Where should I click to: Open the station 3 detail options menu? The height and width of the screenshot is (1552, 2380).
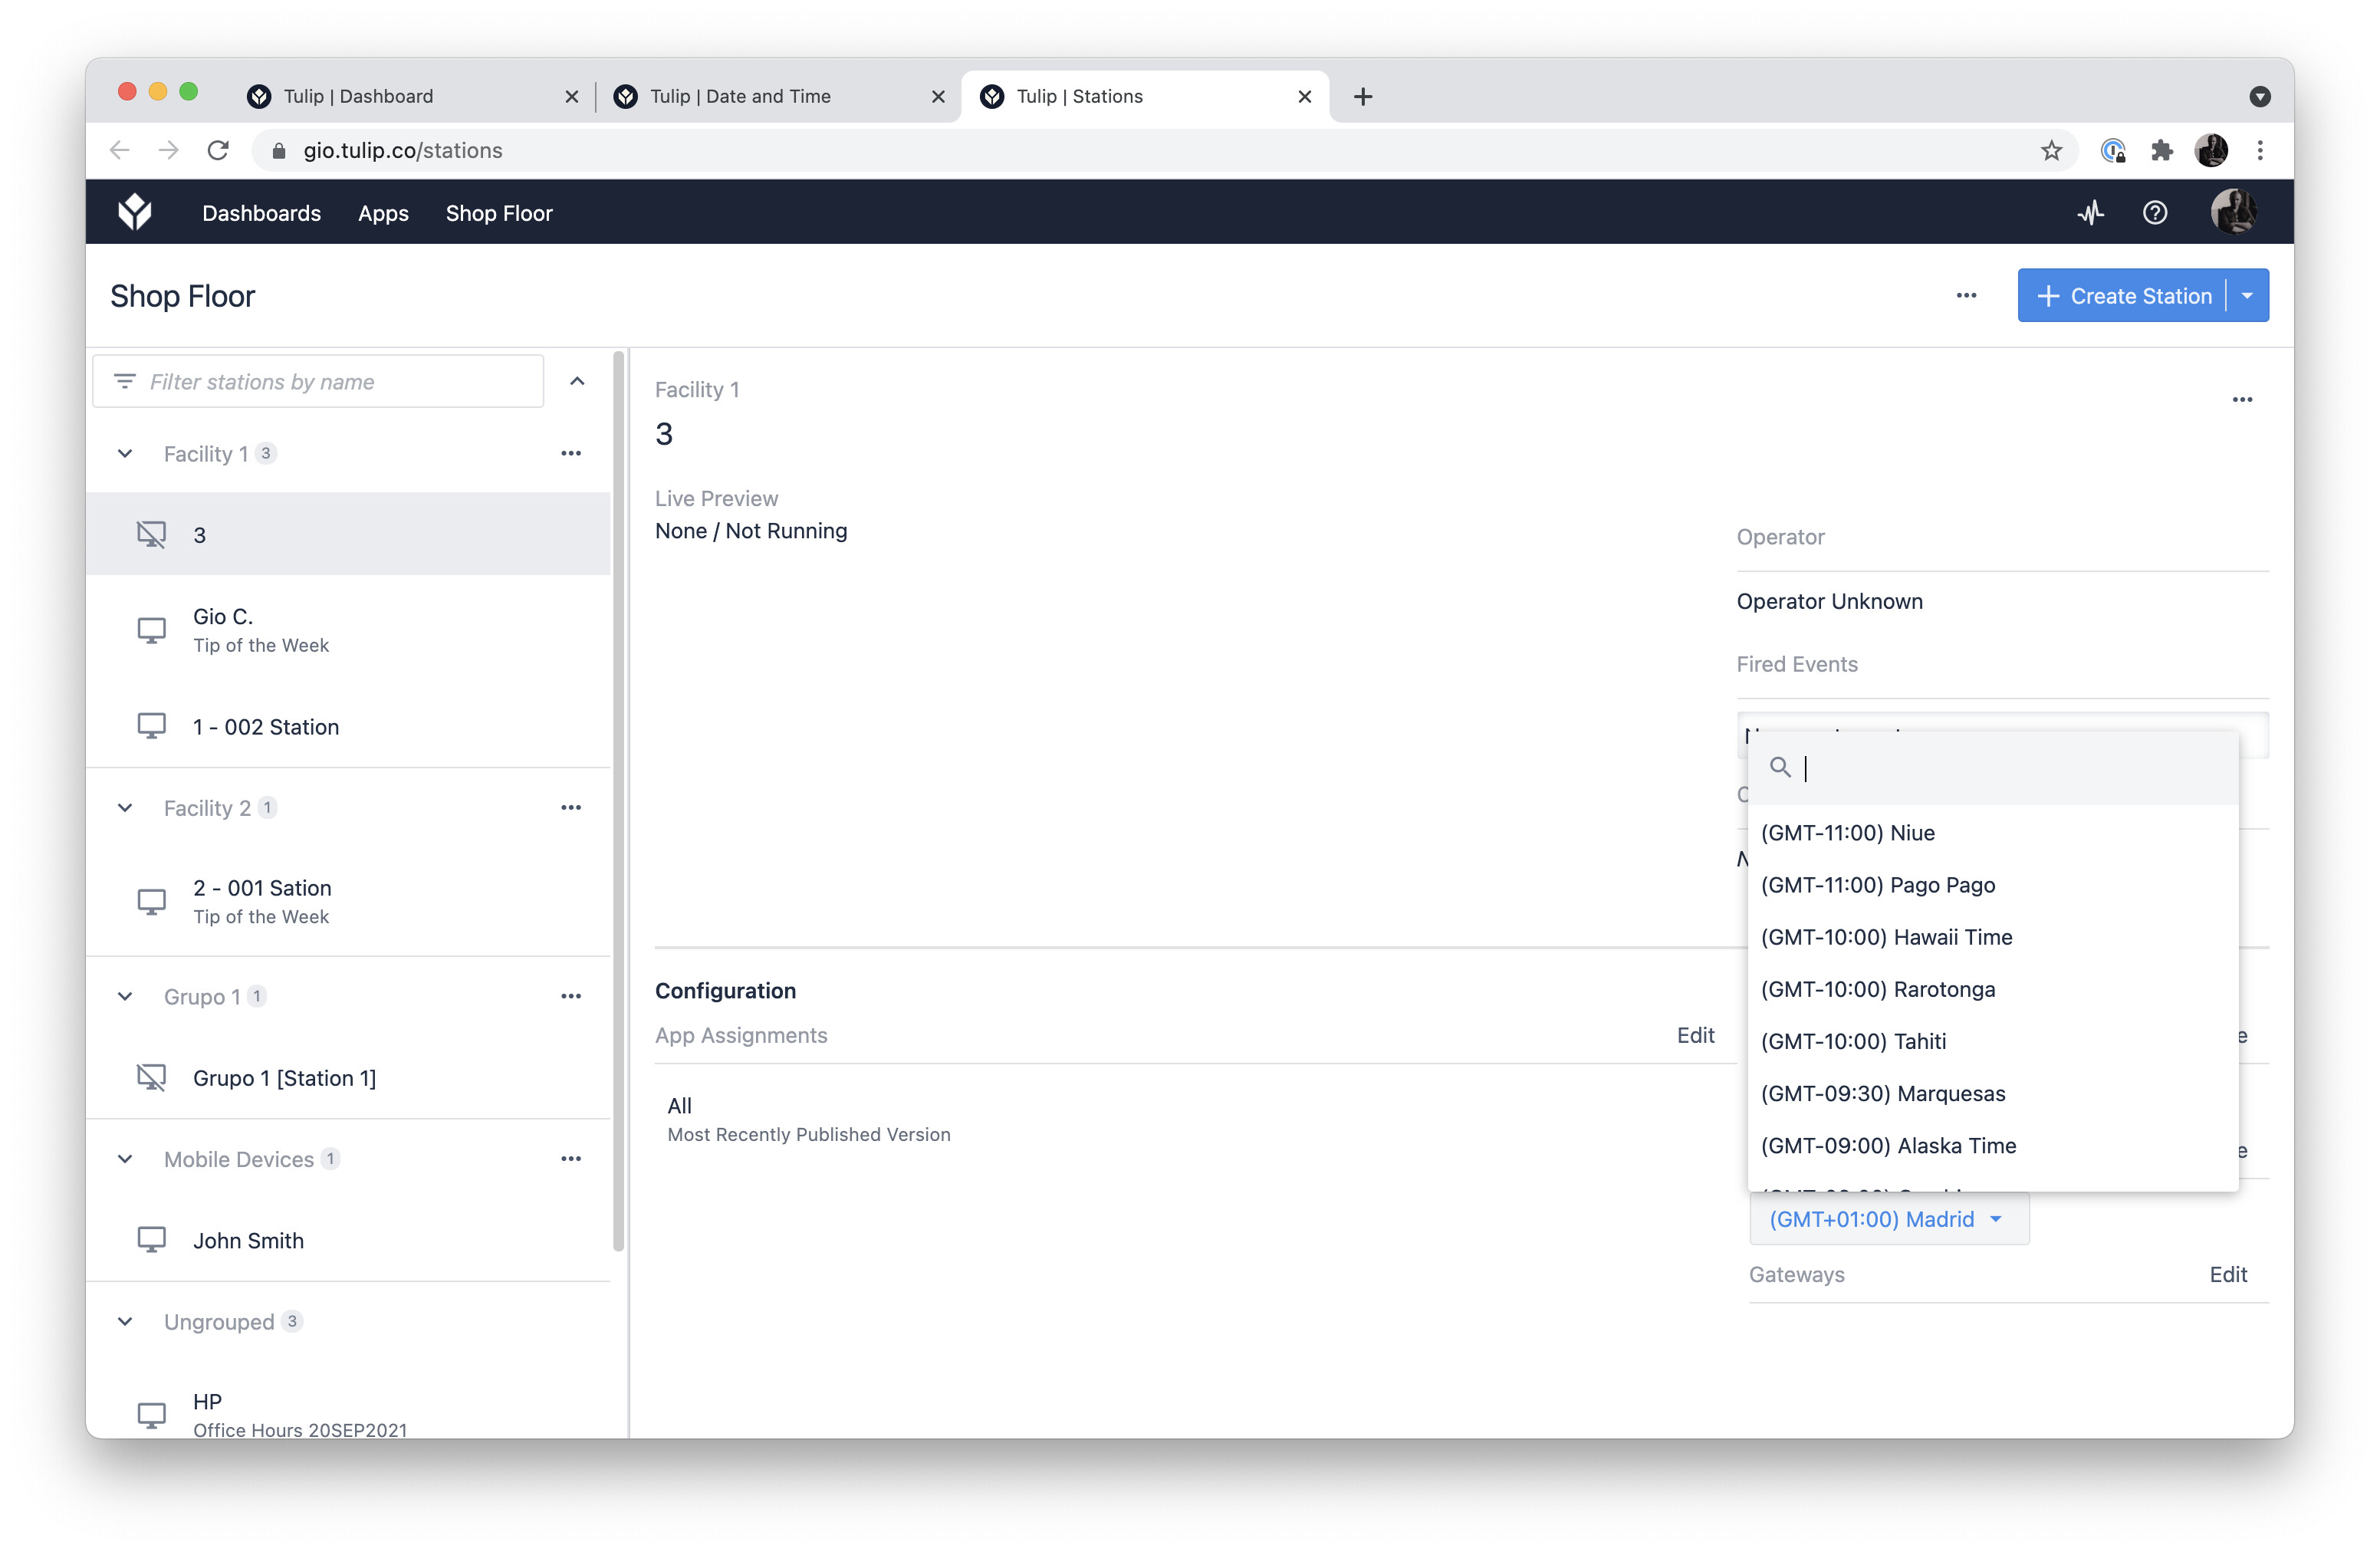[x=2242, y=400]
